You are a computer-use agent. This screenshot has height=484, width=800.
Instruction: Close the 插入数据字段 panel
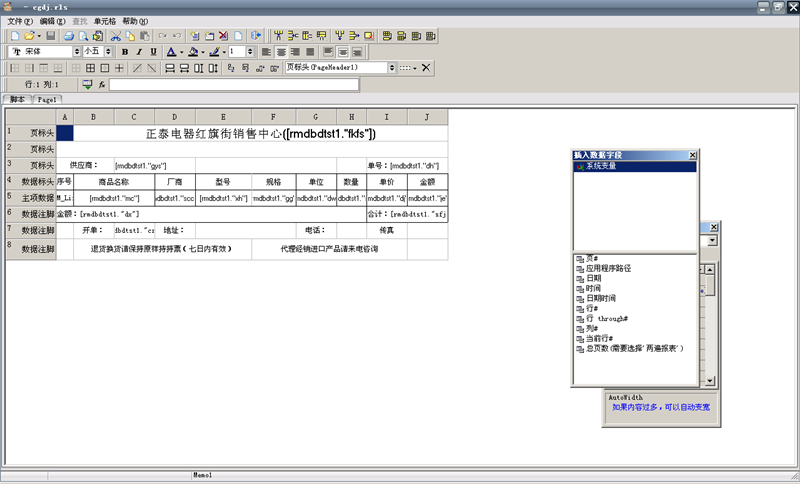click(692, 155)
